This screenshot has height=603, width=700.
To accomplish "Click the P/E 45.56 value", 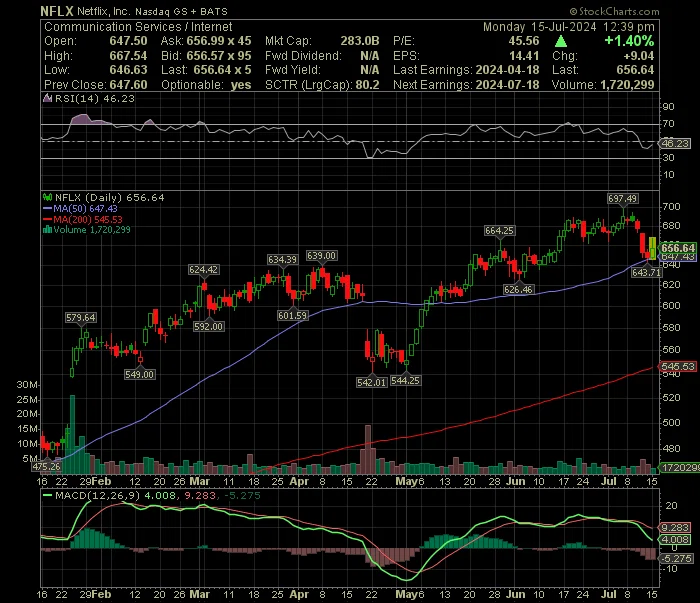I will [x=524, y=41].
